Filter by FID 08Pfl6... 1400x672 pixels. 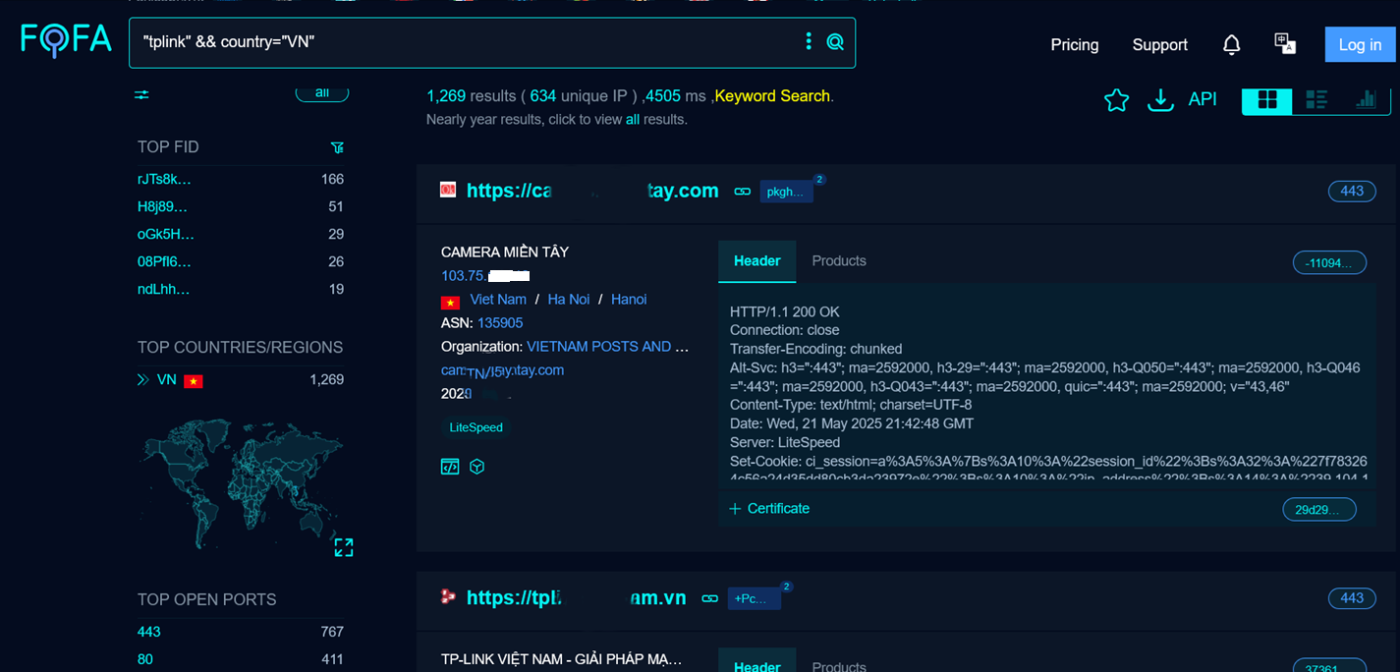point(164,262)
